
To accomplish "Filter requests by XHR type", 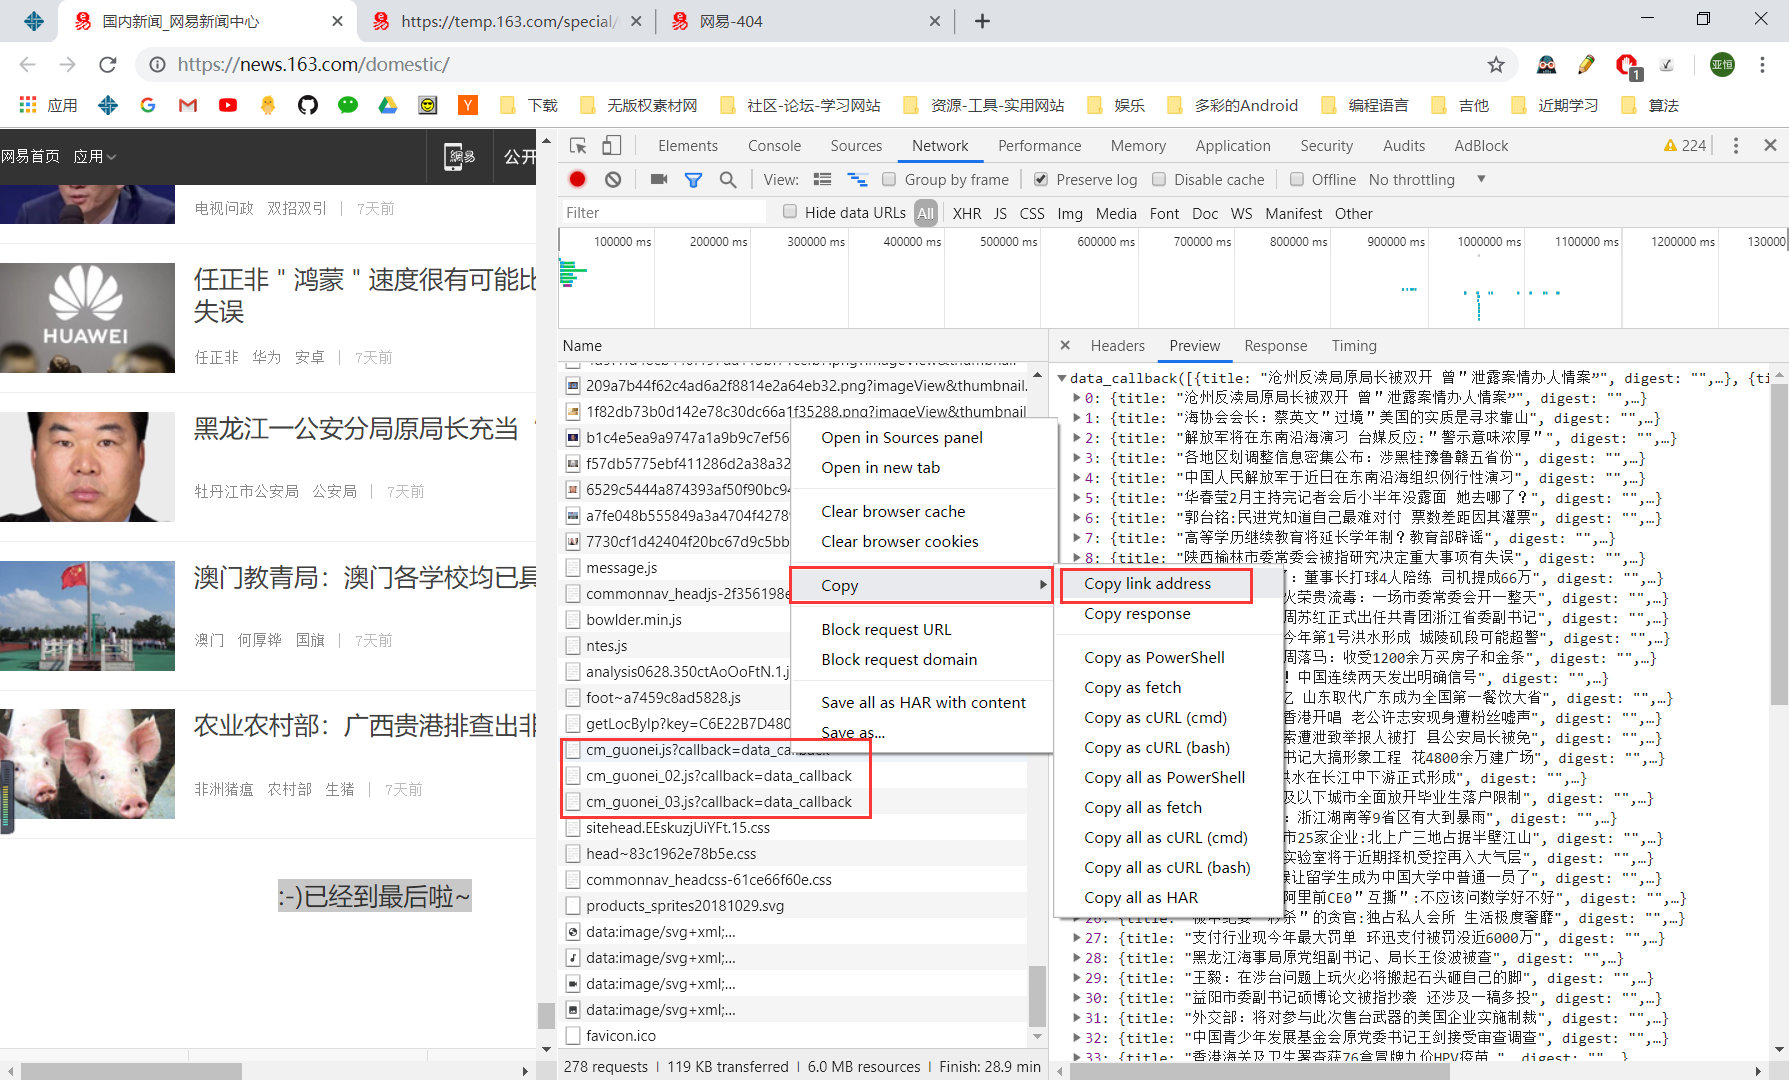I will 967,213.
